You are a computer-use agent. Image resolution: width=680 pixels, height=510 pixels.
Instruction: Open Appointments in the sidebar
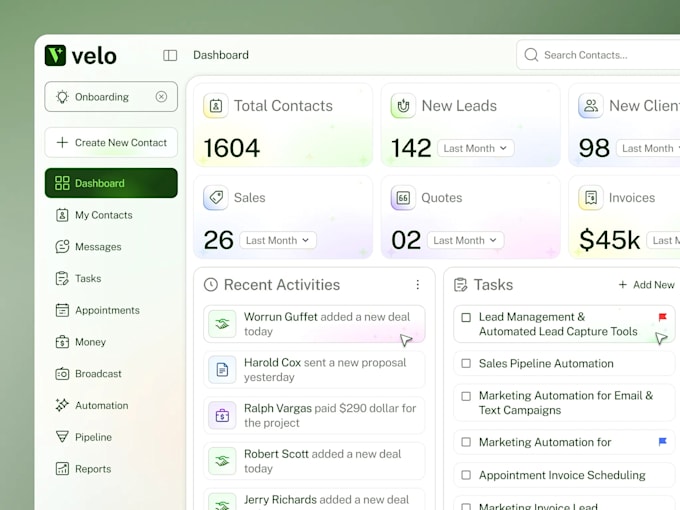click(111, 310)
